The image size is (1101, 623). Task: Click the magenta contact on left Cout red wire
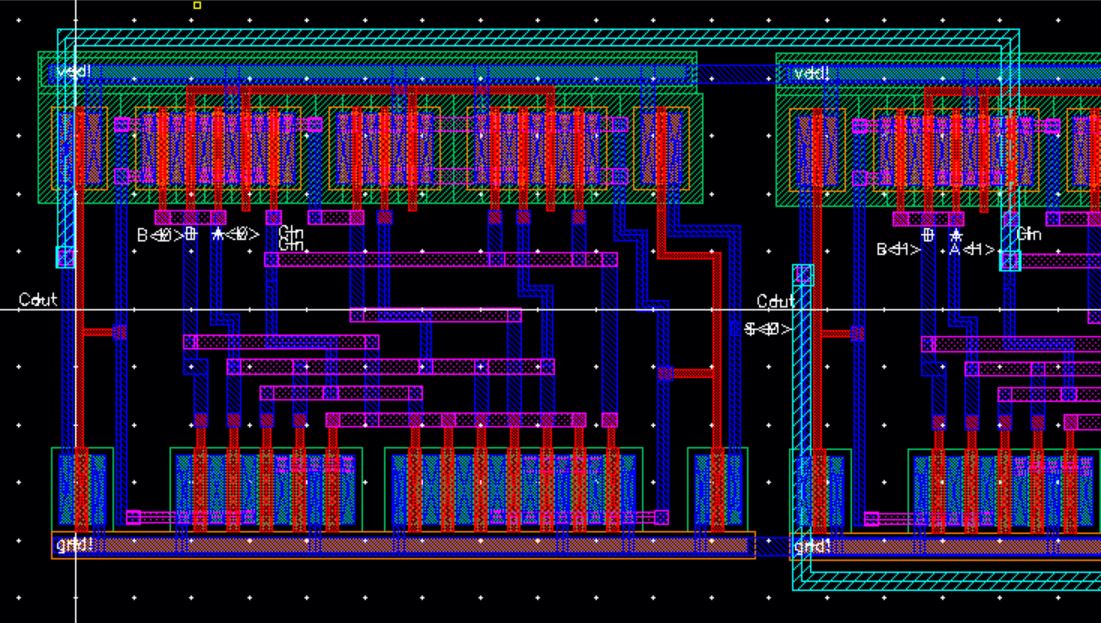(x=119, y=332)
